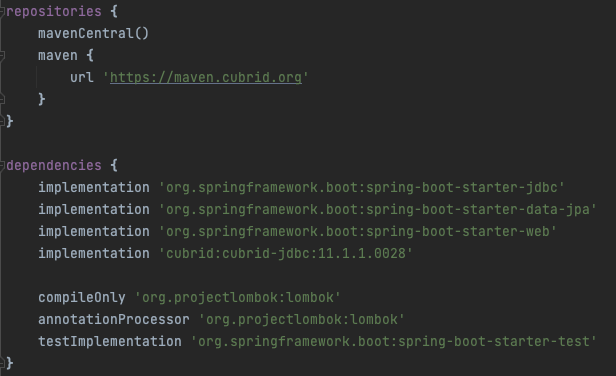Collapse the maven block fold marker

[2, 55]
